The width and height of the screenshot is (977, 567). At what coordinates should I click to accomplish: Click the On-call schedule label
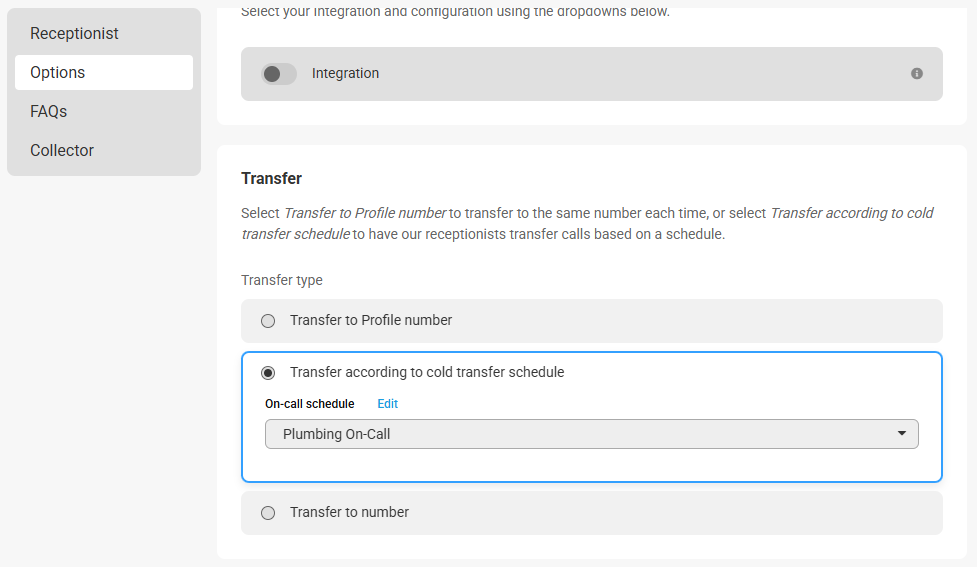[x=310, y=404]
